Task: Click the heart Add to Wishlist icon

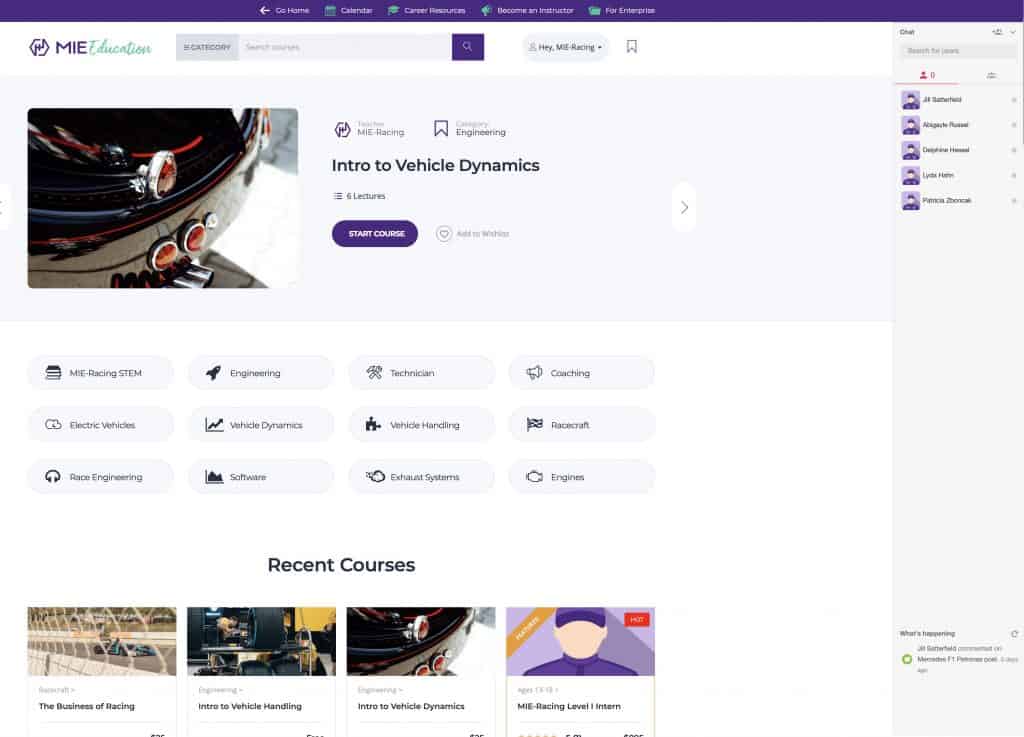Action: pyautogui.click(x=444, y=234)
